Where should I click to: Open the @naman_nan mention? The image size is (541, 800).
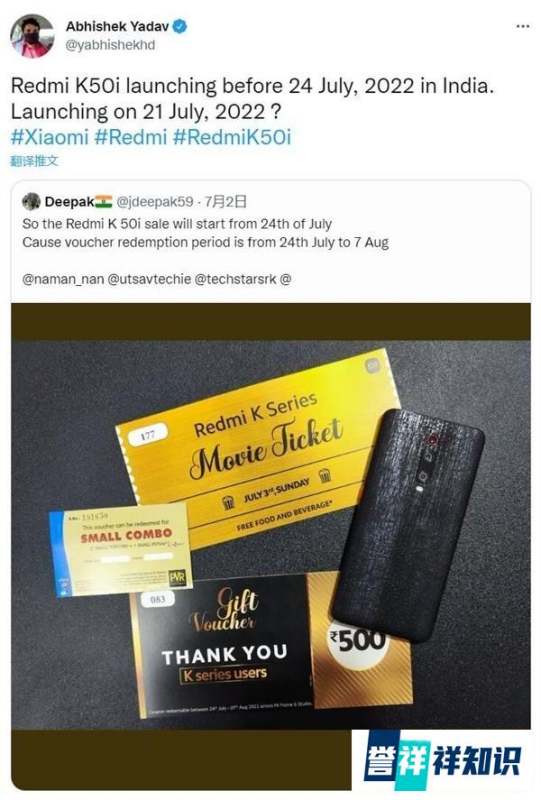(63, 279)
